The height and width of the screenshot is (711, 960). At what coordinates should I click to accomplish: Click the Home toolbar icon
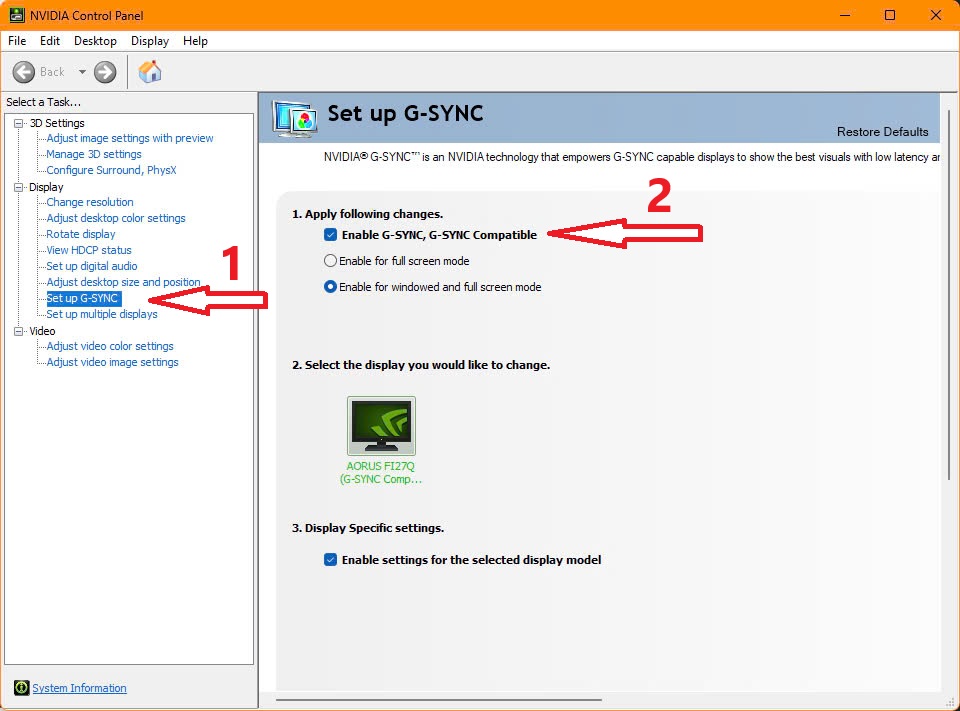[149, 72]
